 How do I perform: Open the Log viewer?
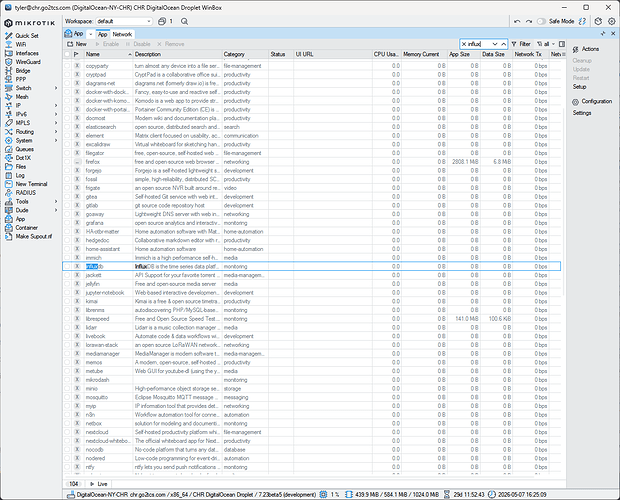tap(20, 175)
